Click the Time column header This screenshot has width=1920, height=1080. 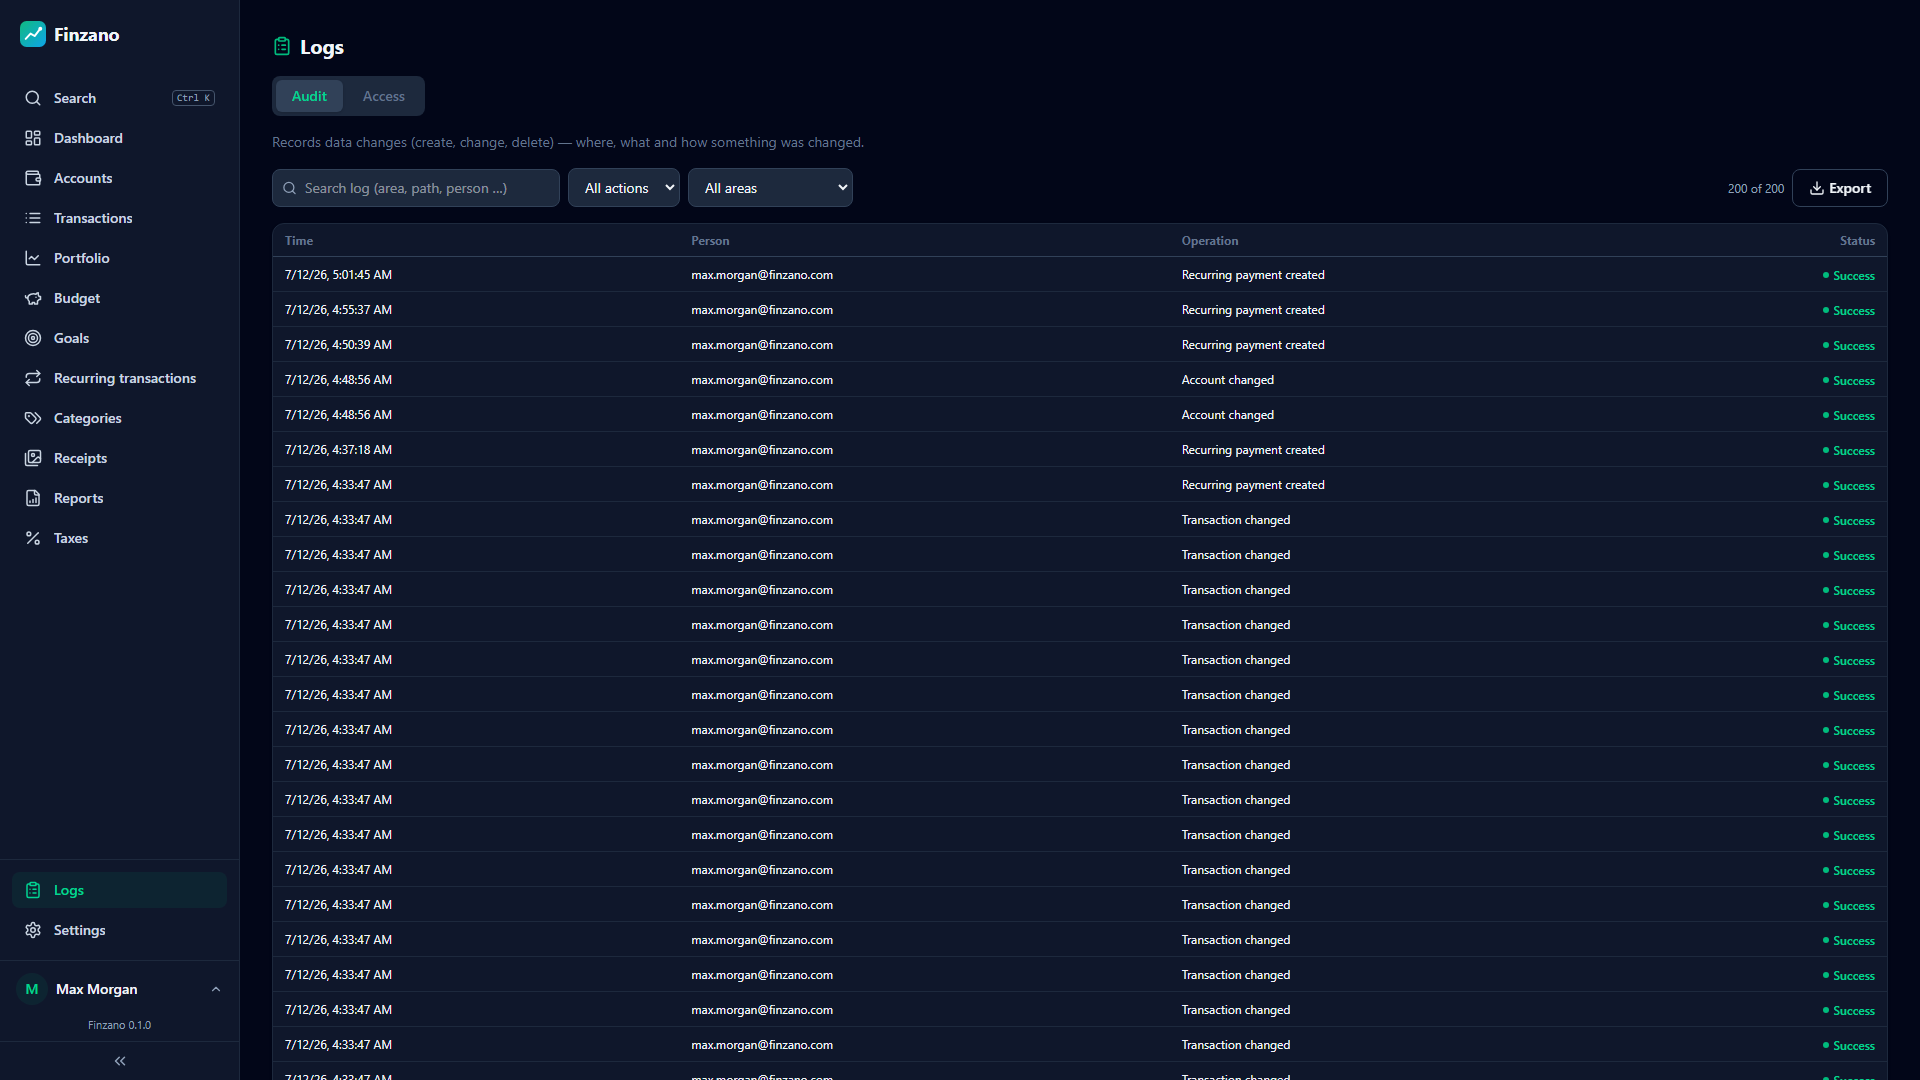click(299, 241)
